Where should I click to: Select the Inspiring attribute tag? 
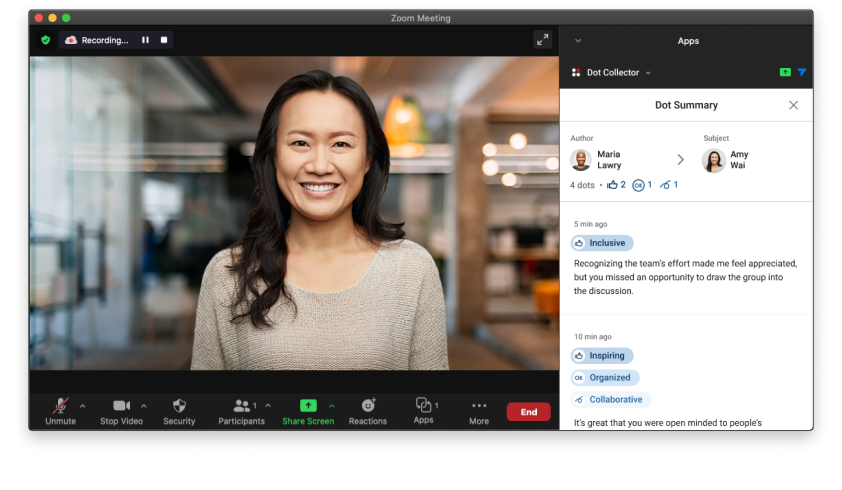602,356
